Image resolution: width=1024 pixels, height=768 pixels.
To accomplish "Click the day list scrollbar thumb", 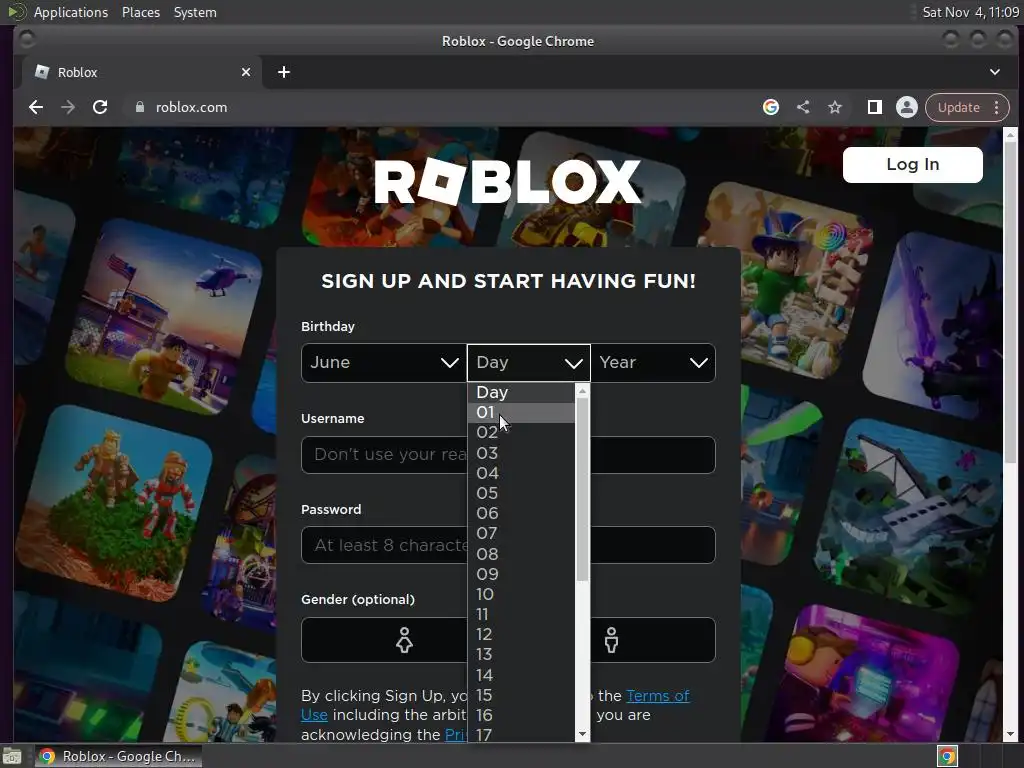I will point(583,489).
